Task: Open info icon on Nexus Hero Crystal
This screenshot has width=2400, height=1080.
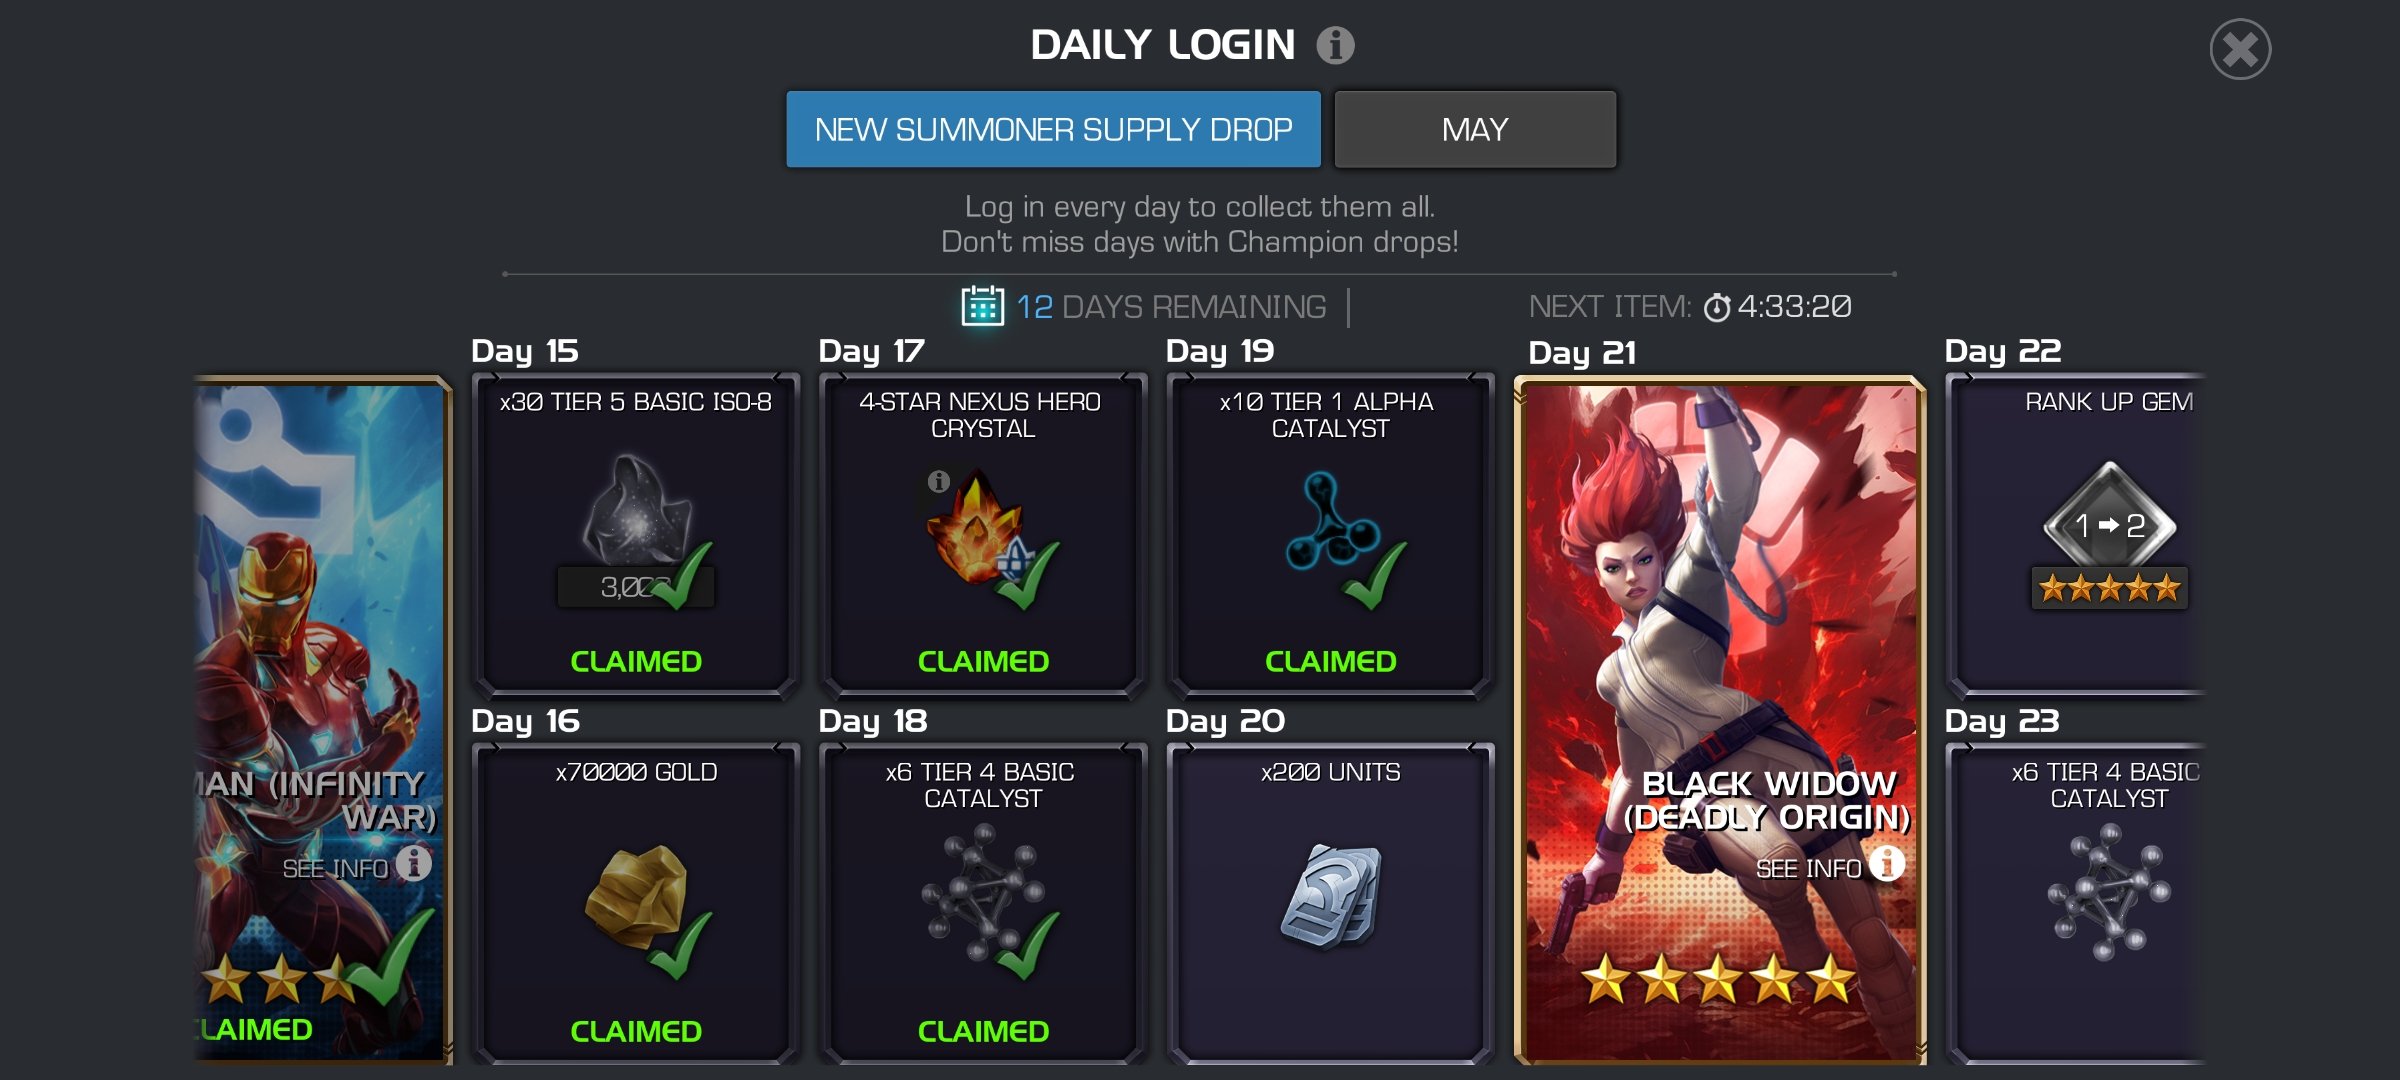Action: pos(938,481)
